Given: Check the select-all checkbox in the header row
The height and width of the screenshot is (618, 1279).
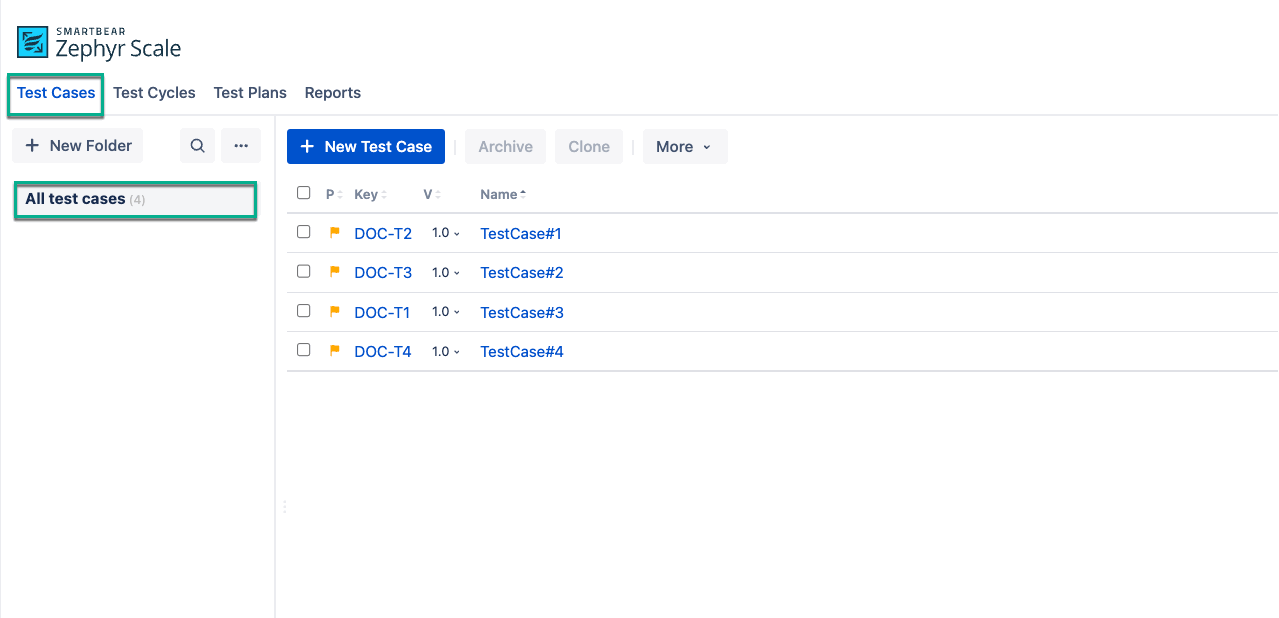Looking at the screenshot, I should pyautogui.click(x=303, y=192).
